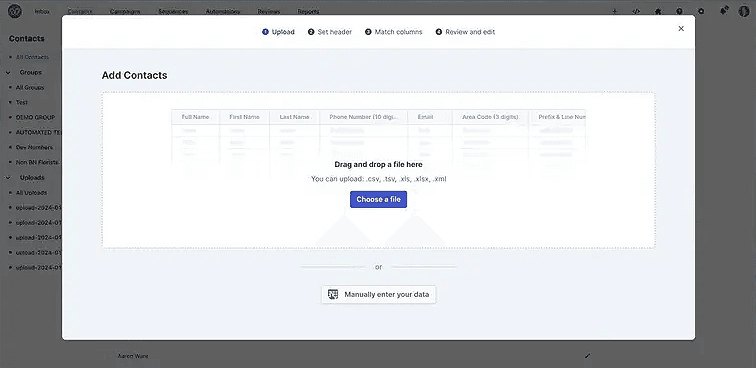Select the Set header step
Viewport: 756px width, 368px height.
[330, 32]
